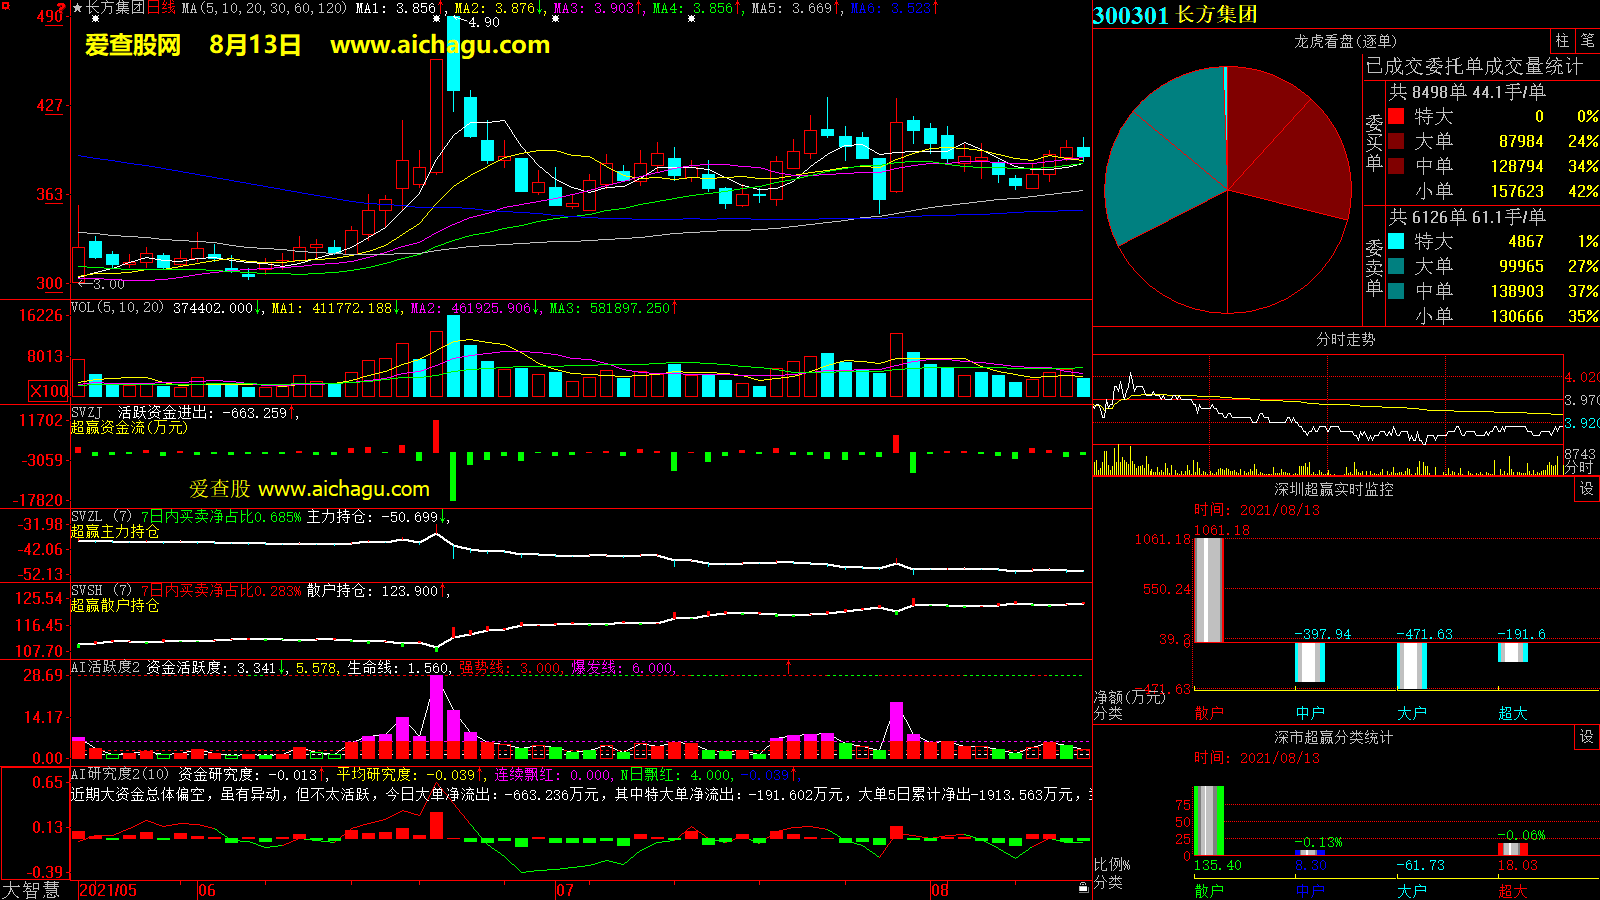Open 设 settings for 深圳超赢实时监控 panel
1600x900 pixels.
pyautogui.click(x=1587, y=489)
